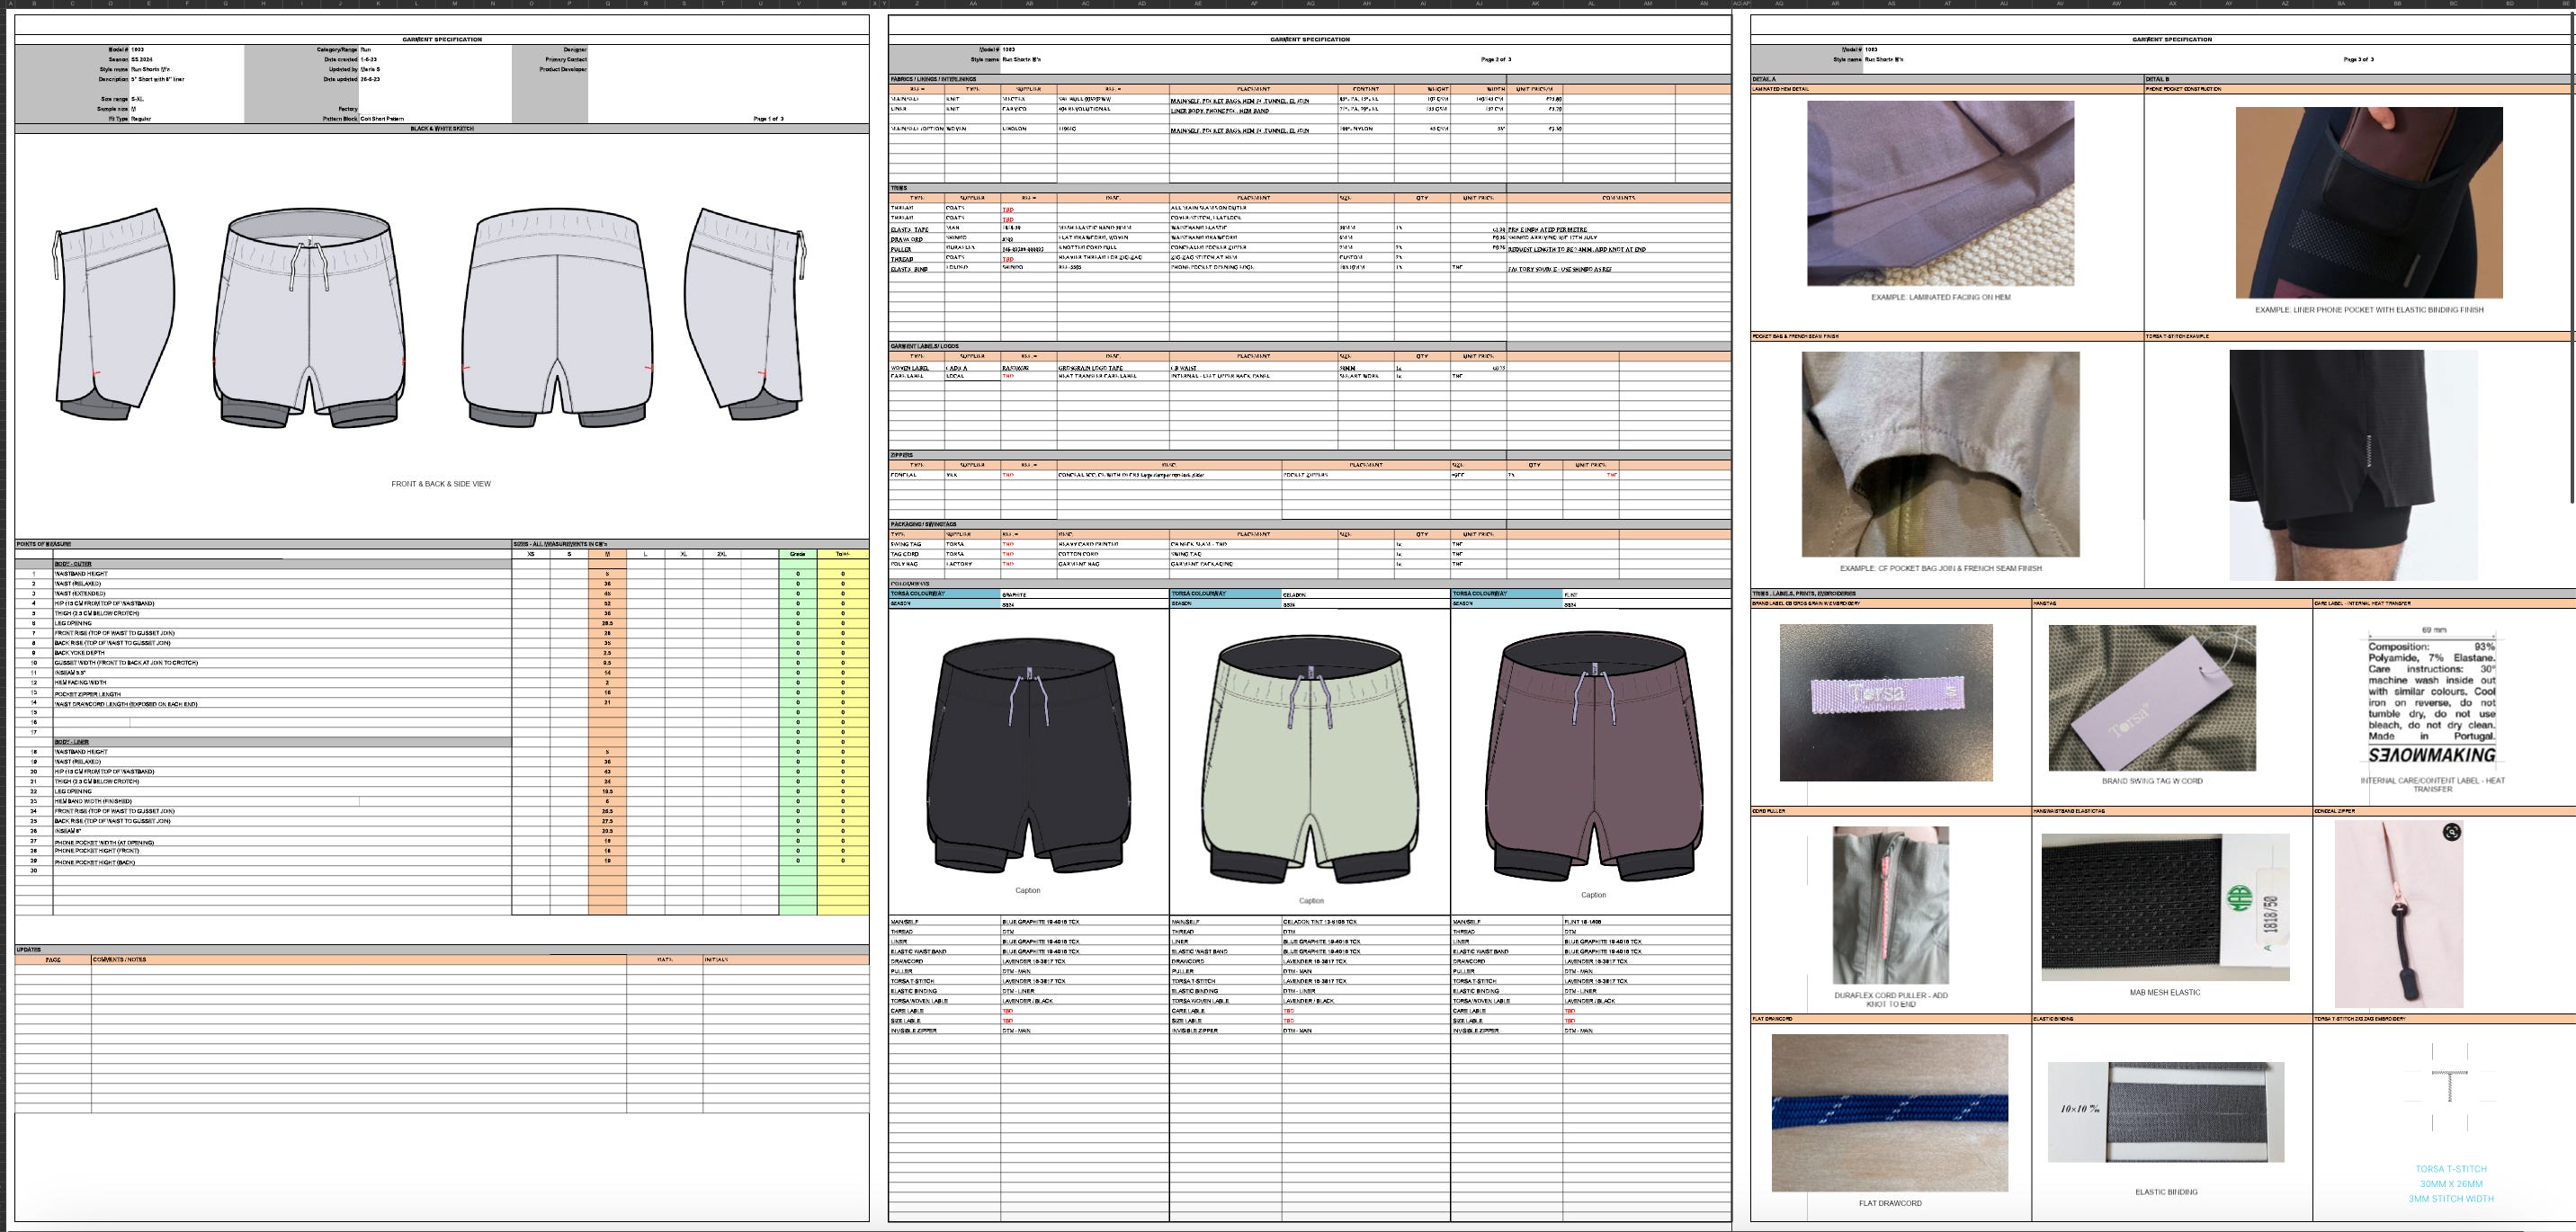This screenshot has width=2576, height=1232.
Task: Click the Torsa woven brand label photo
Action: coord(1885,702)
